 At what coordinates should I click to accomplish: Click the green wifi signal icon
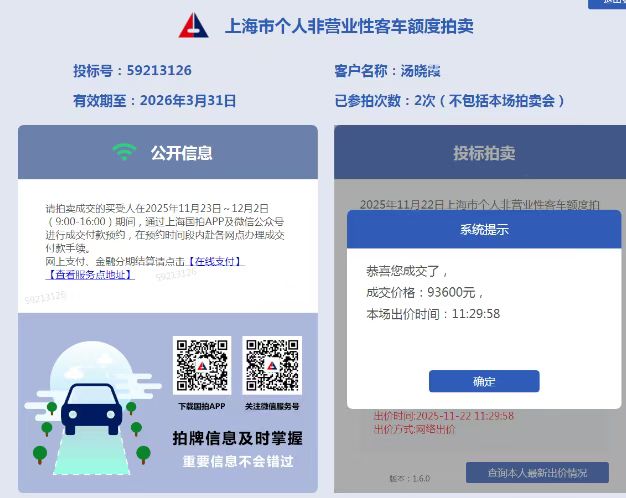[x=124, y=152]
